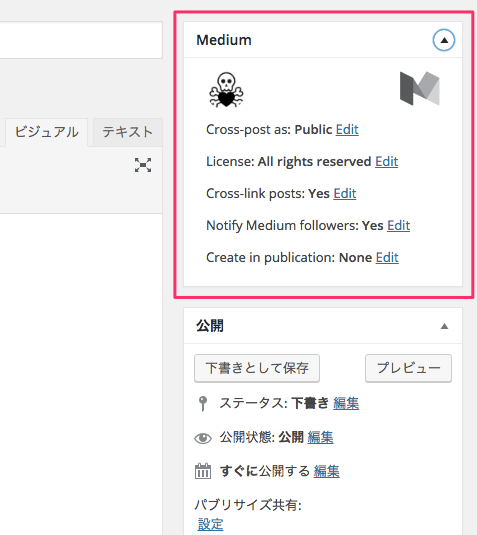Edit the Cross-post as setting
Viewport: 477px width, 535px height.
[x=347, y=130]
